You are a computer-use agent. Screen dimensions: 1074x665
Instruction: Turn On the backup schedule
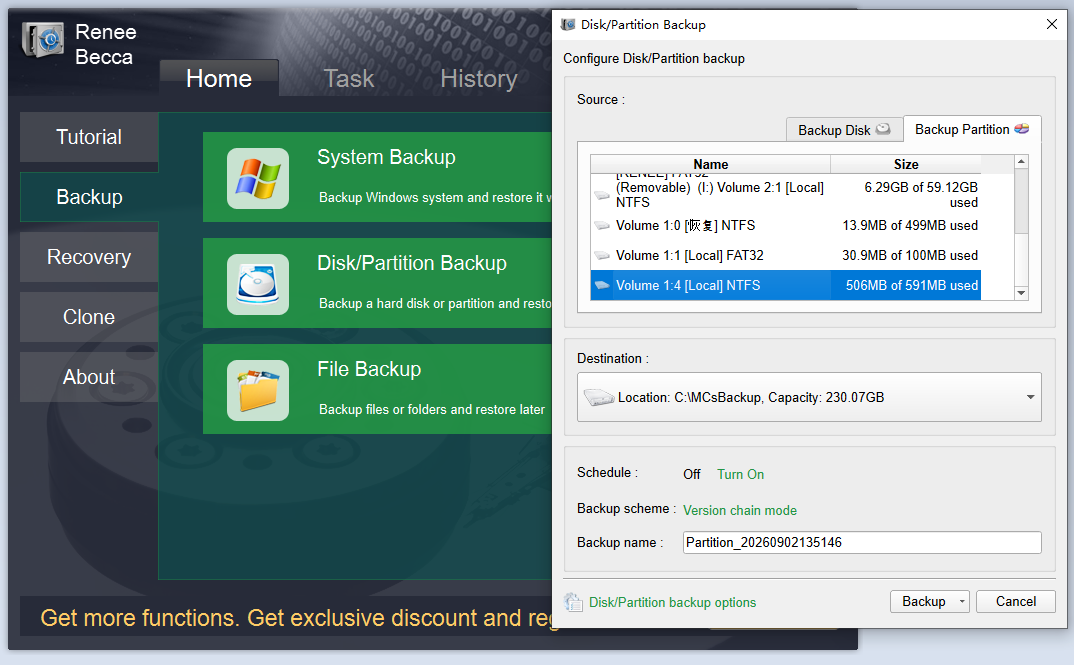click(740, 475)
